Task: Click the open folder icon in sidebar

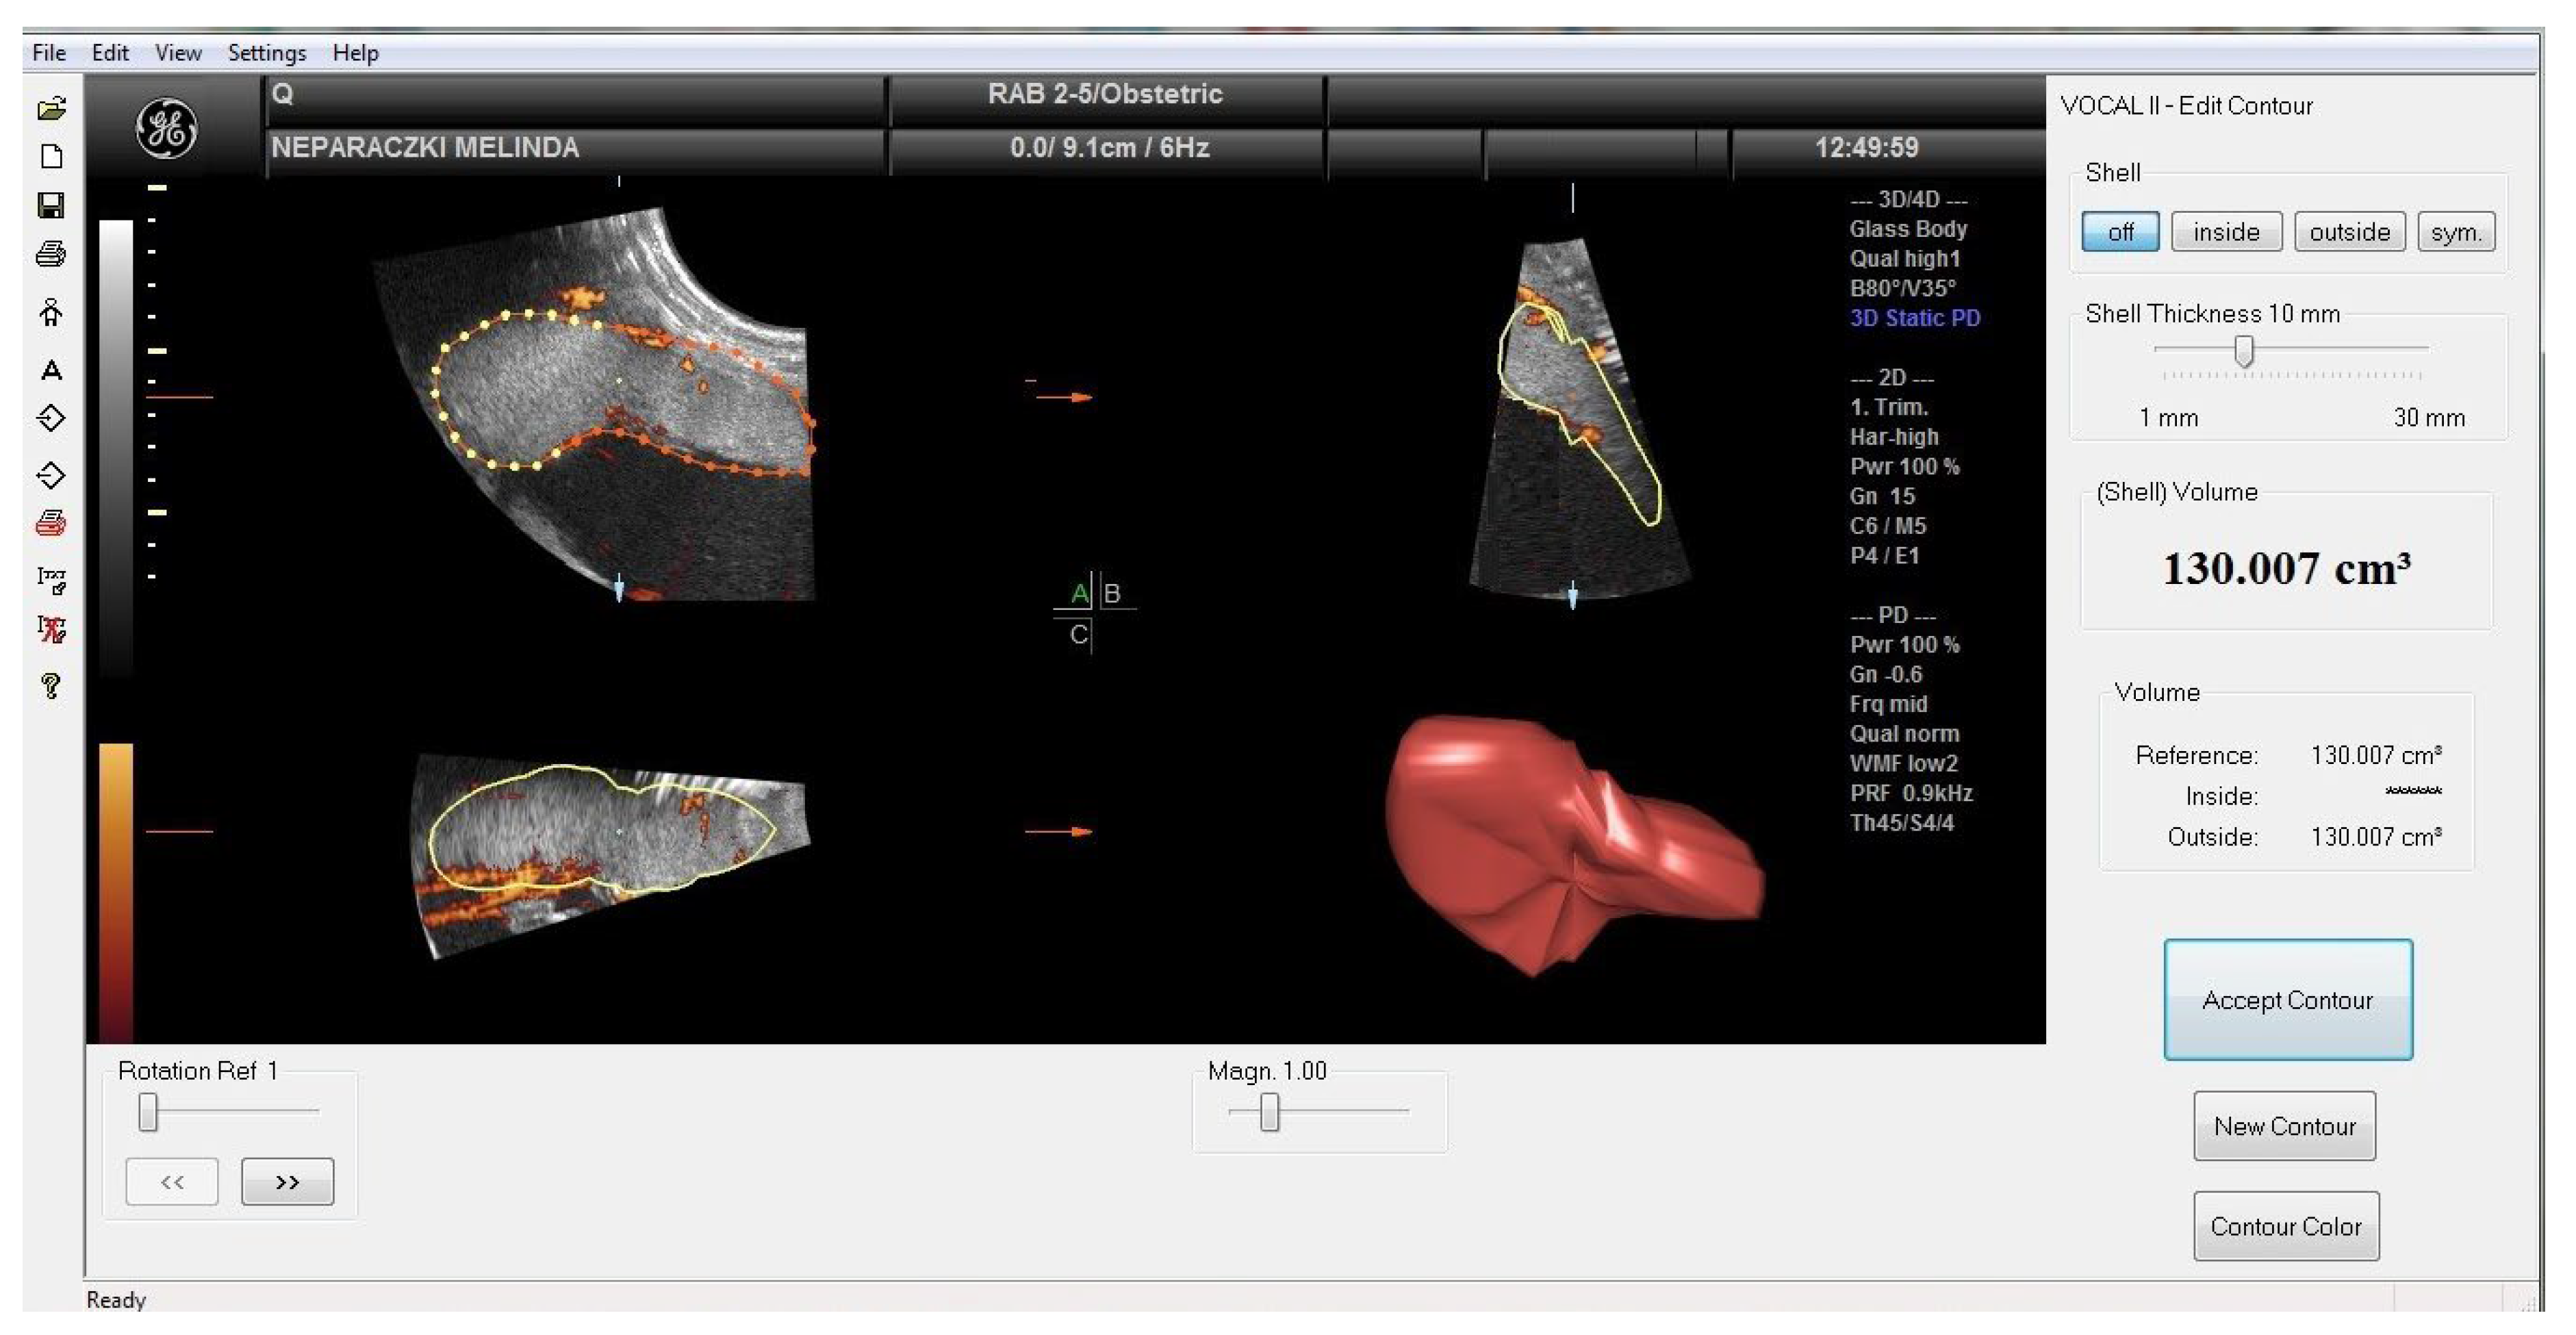Action: [51, 108]
